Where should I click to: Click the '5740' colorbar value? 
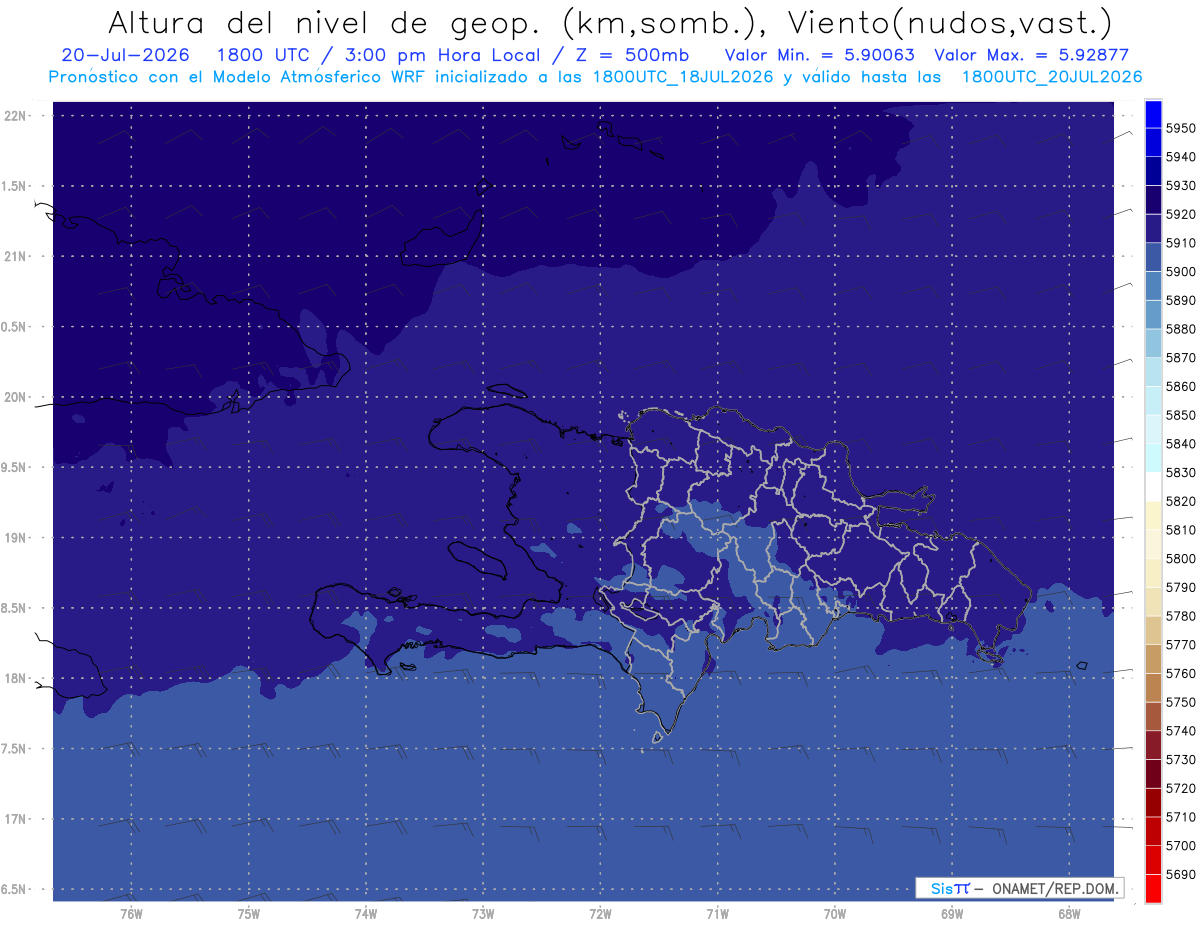1181,731
